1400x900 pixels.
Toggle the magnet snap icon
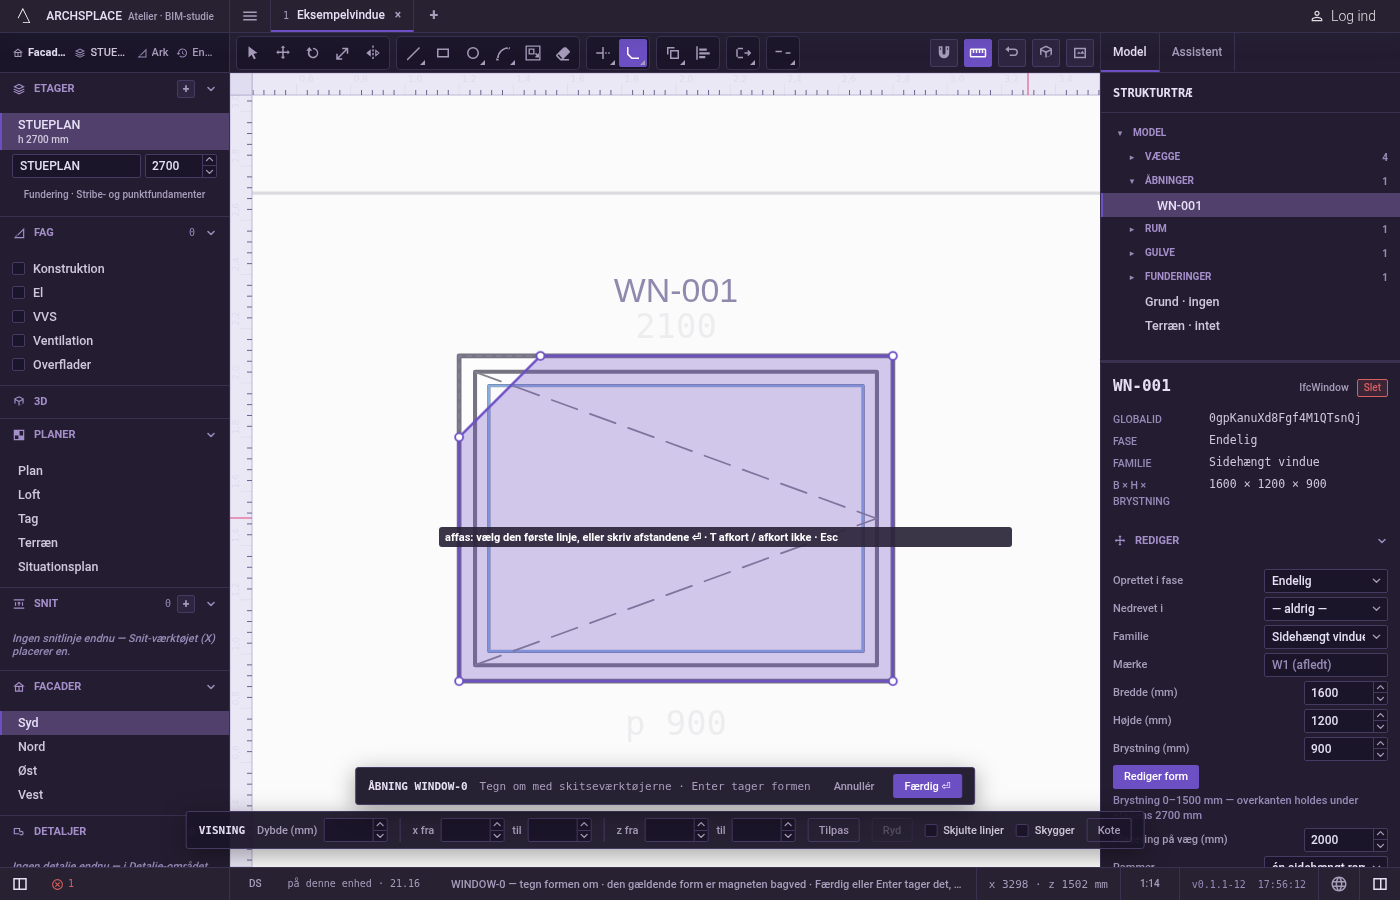point(943,53)
